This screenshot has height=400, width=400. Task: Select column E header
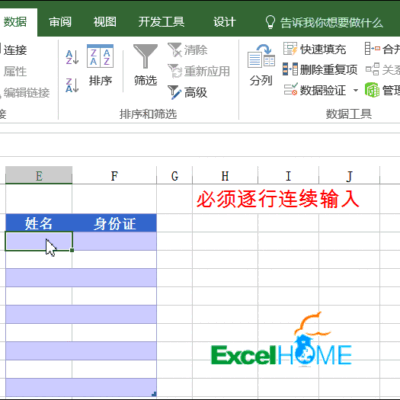pyautogui.click(x=39, y=175)
